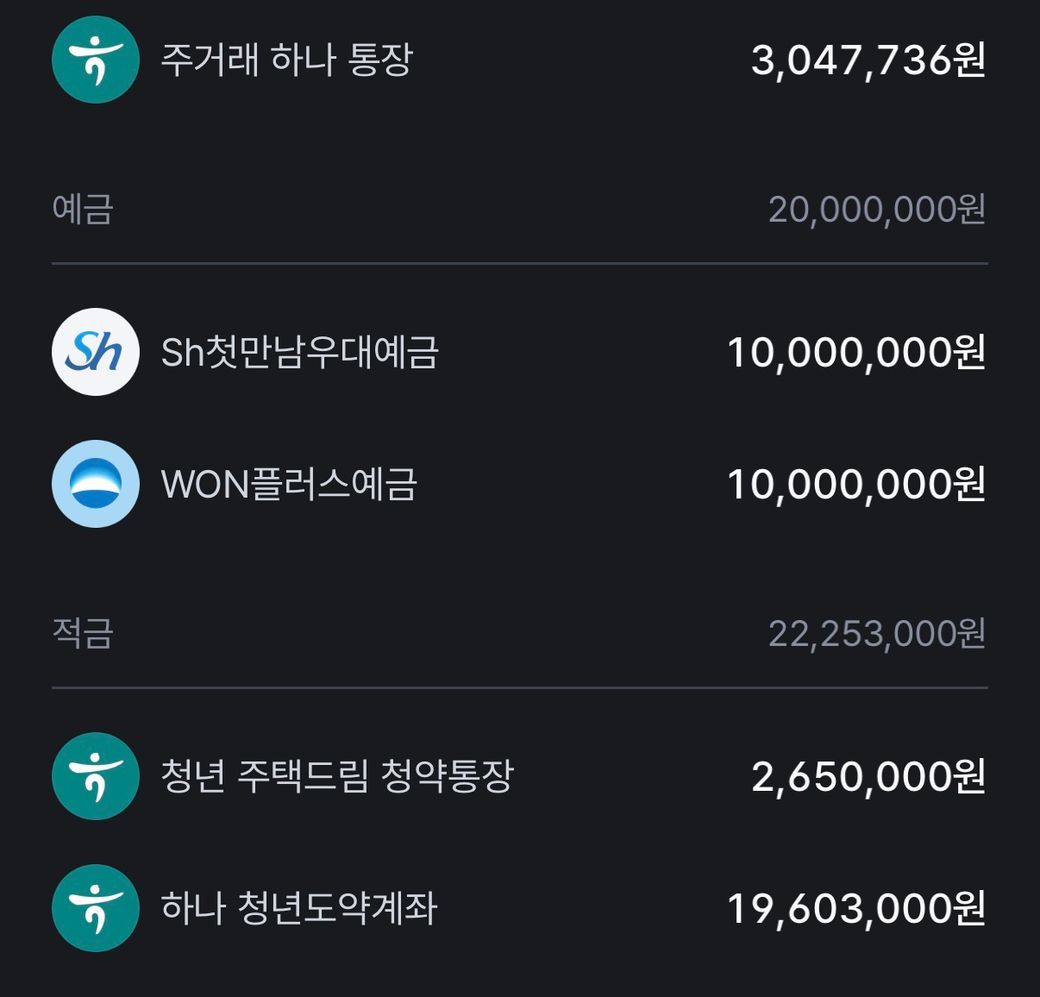
Task: Open the 주거래 하나 통장 account
Action: click(286, 60)
